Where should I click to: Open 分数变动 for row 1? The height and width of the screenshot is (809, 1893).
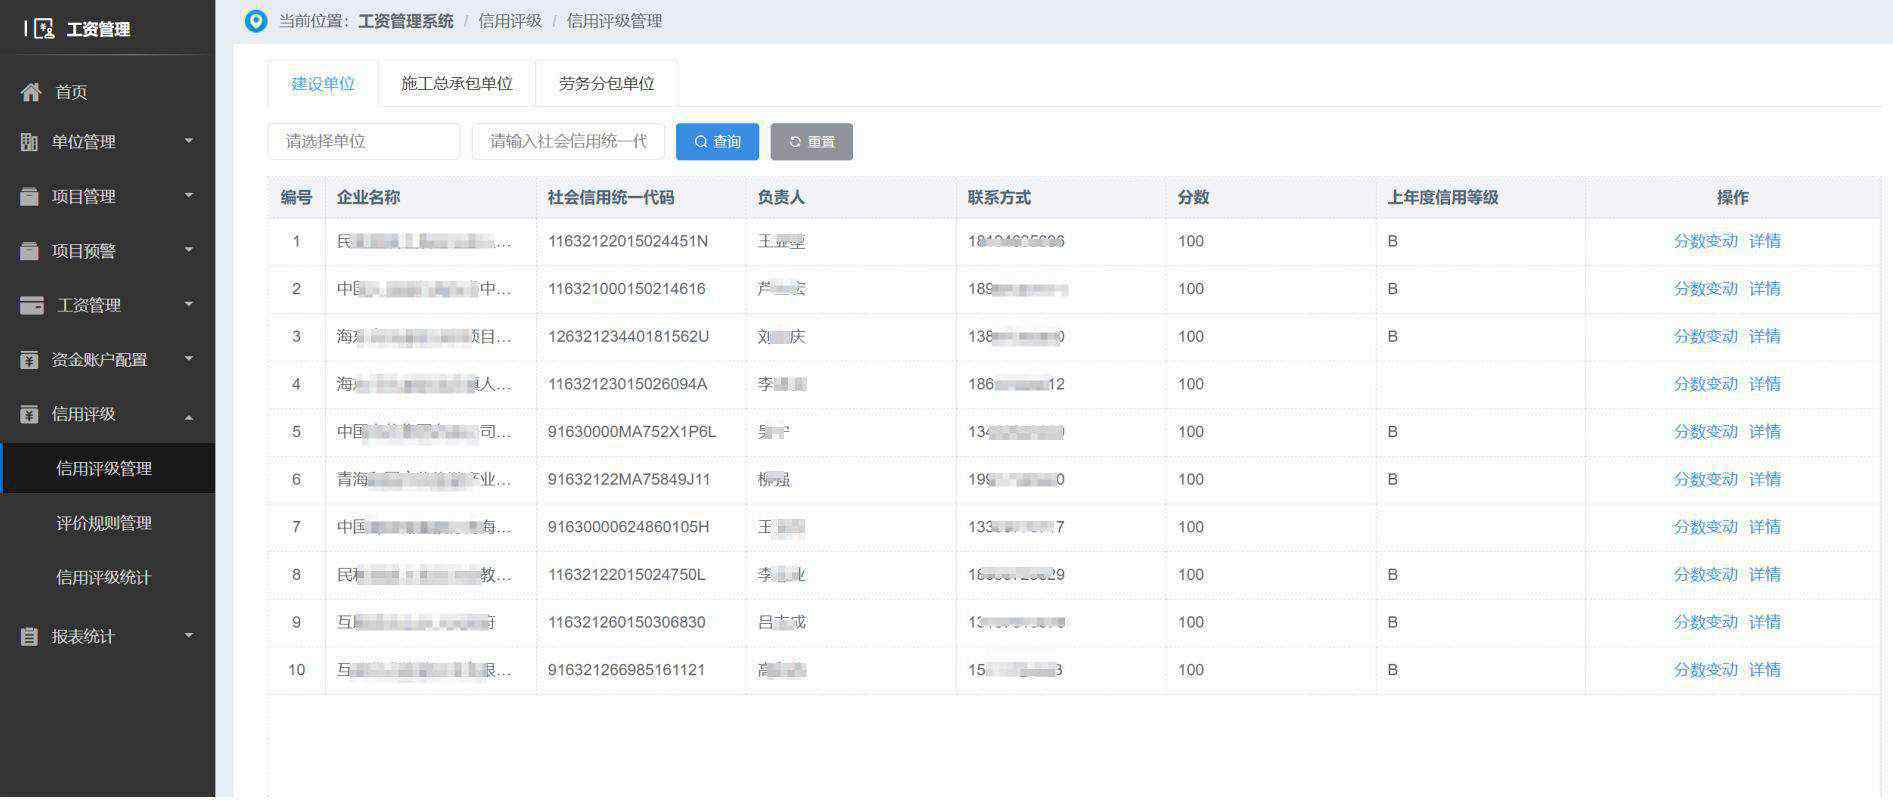(x=1705, y=241)
